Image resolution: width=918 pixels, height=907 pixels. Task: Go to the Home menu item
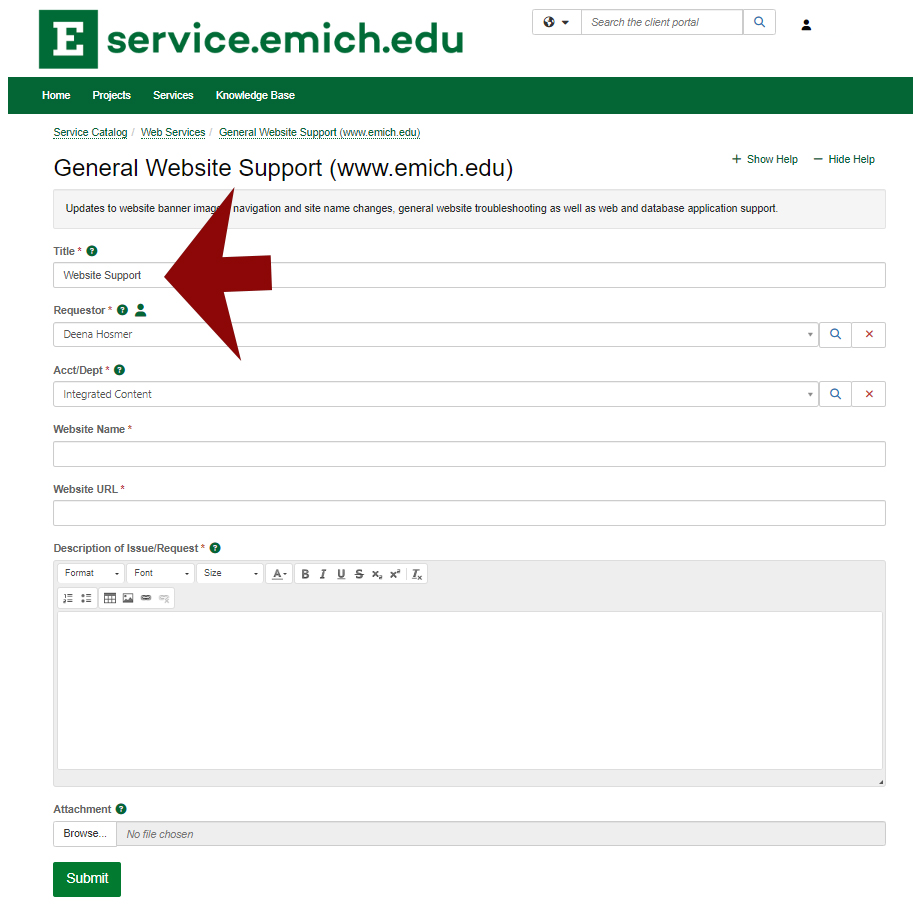[x=56, y=95]
